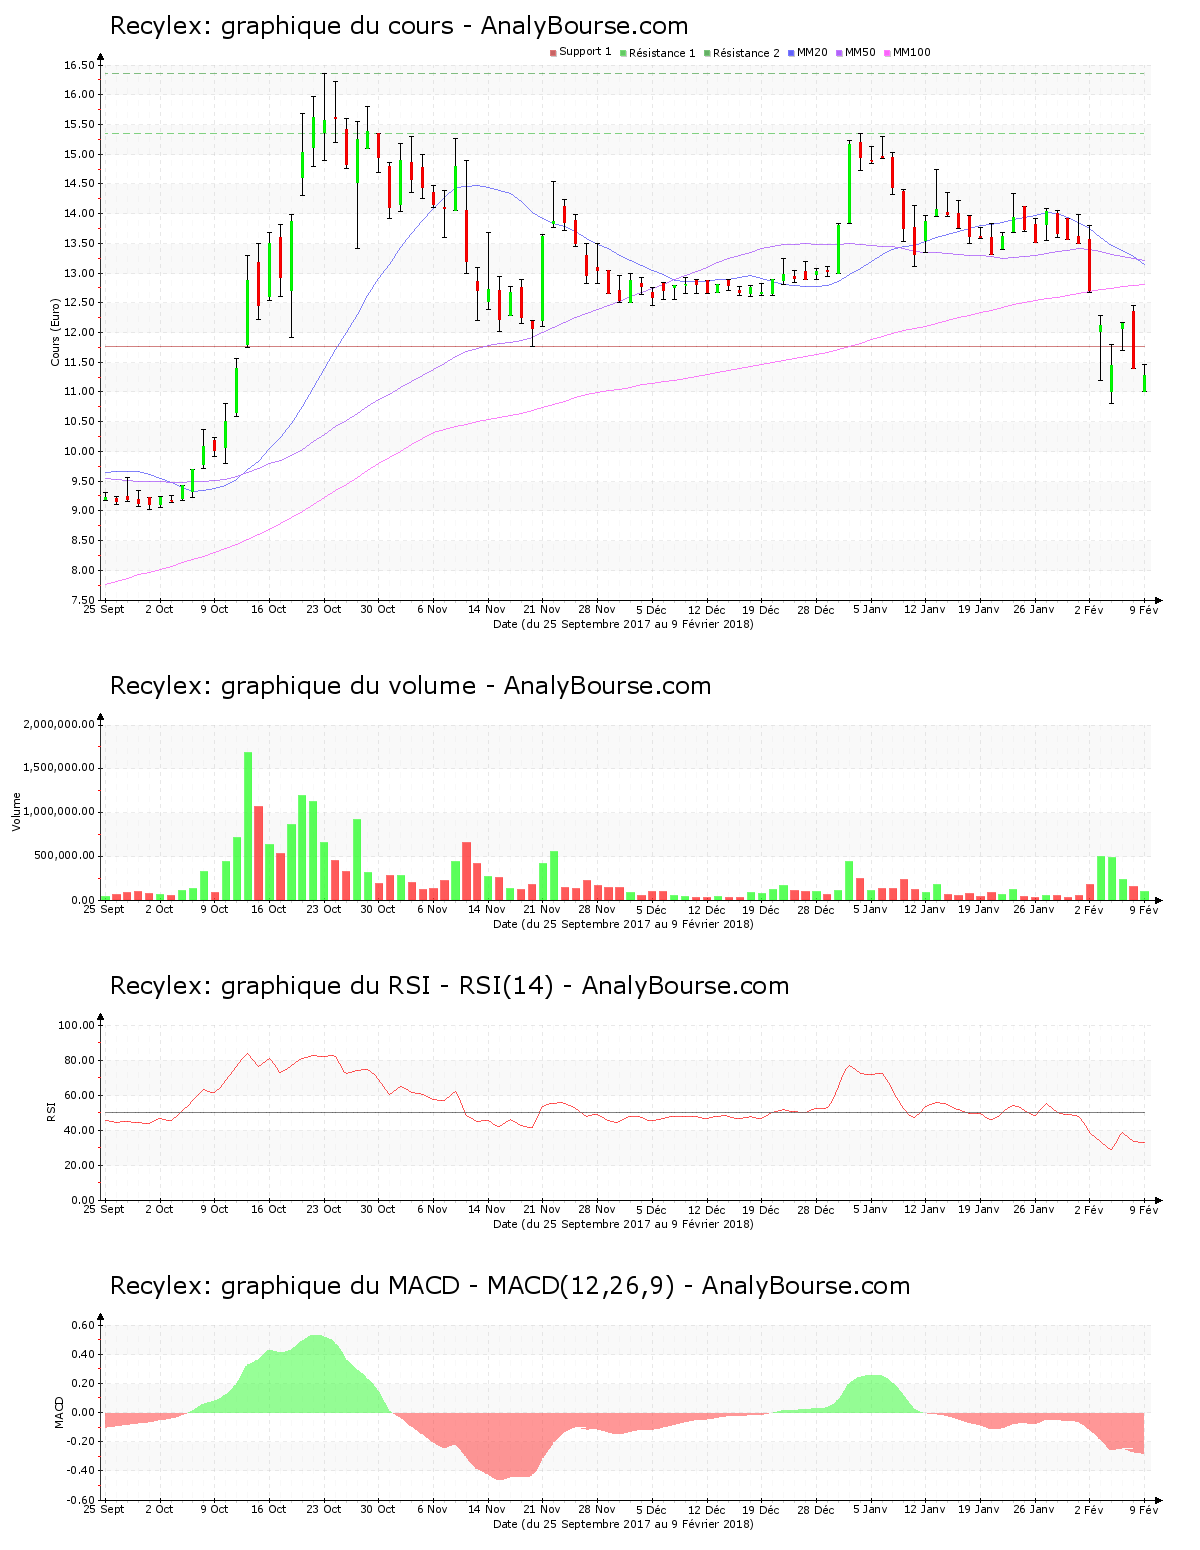The height and width of the screenshot is (1550, 1200).
Task: Click '21 Nov' on the volume chart axis
Action: click(542, 909)
